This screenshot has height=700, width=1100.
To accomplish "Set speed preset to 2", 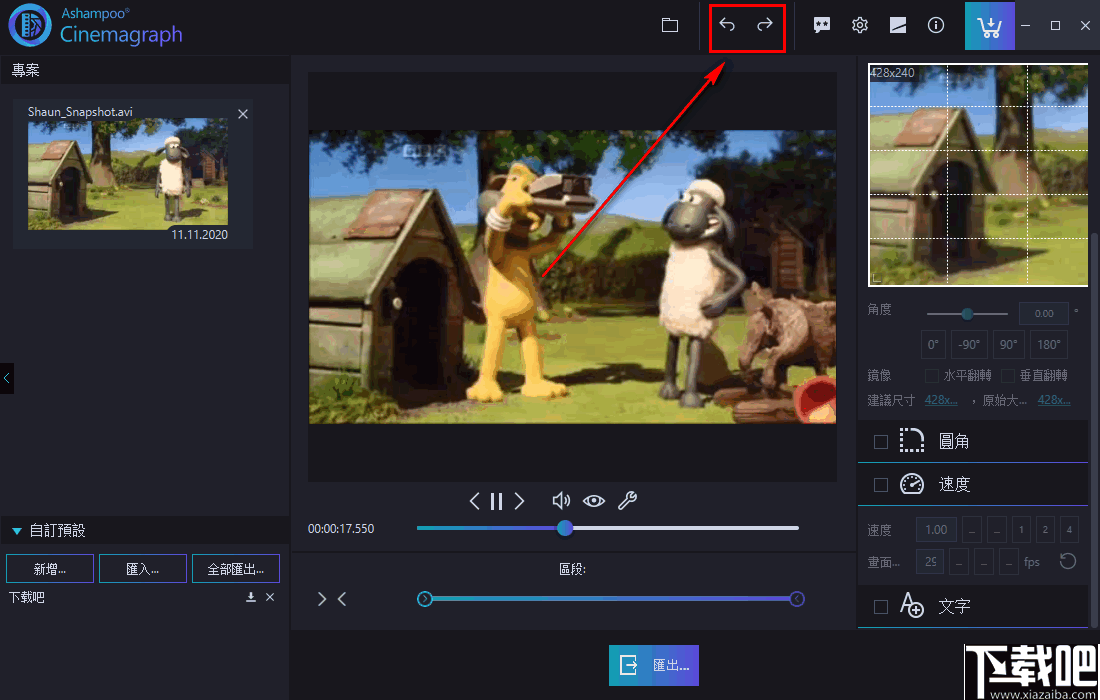I will [x=1045, y=530].
